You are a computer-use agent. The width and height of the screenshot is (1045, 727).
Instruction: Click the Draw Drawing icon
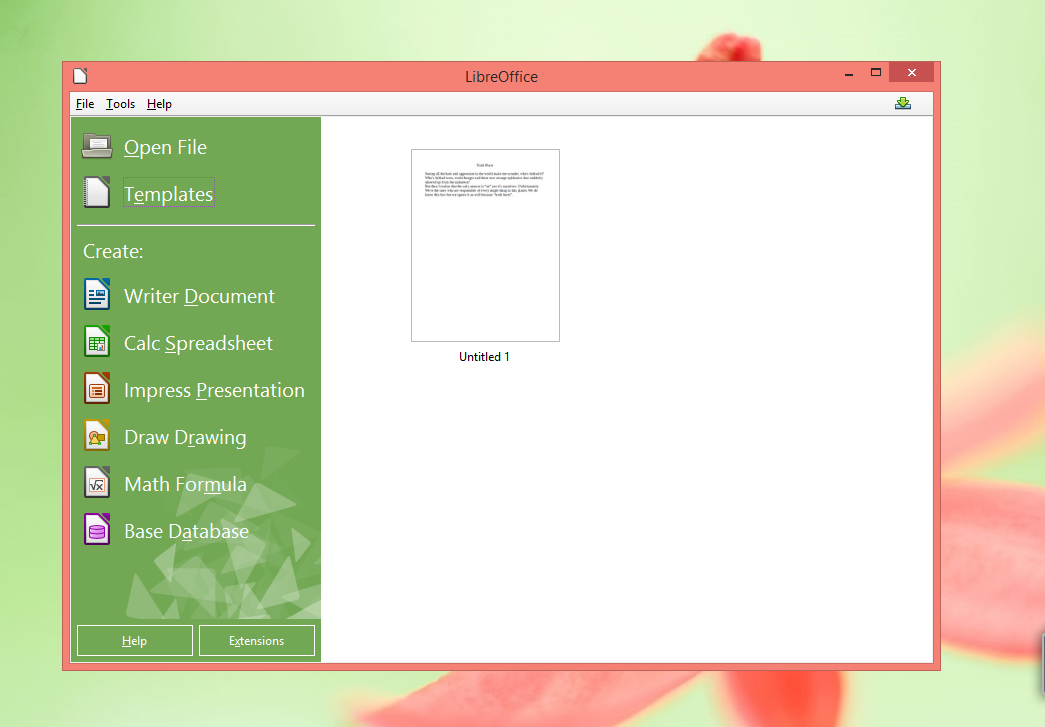point(97,436)
